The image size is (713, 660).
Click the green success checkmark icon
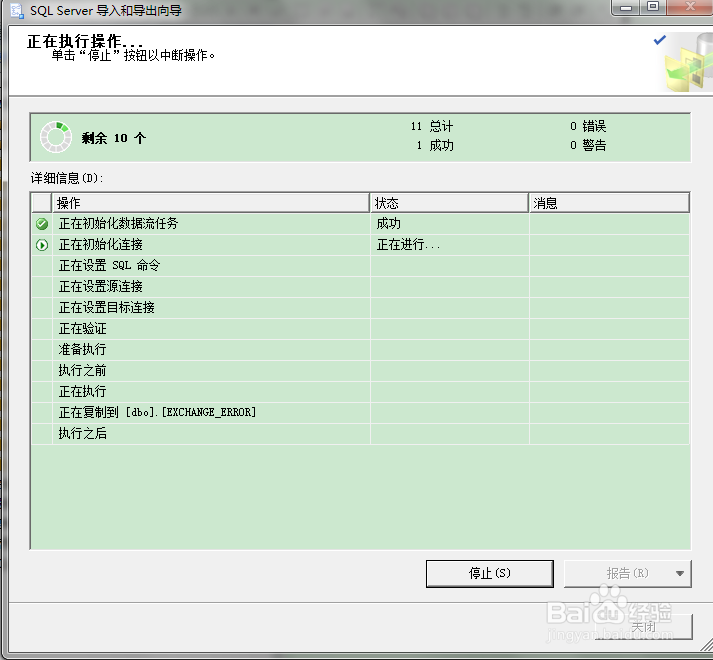pyautogui.click(x=42, y=224)
